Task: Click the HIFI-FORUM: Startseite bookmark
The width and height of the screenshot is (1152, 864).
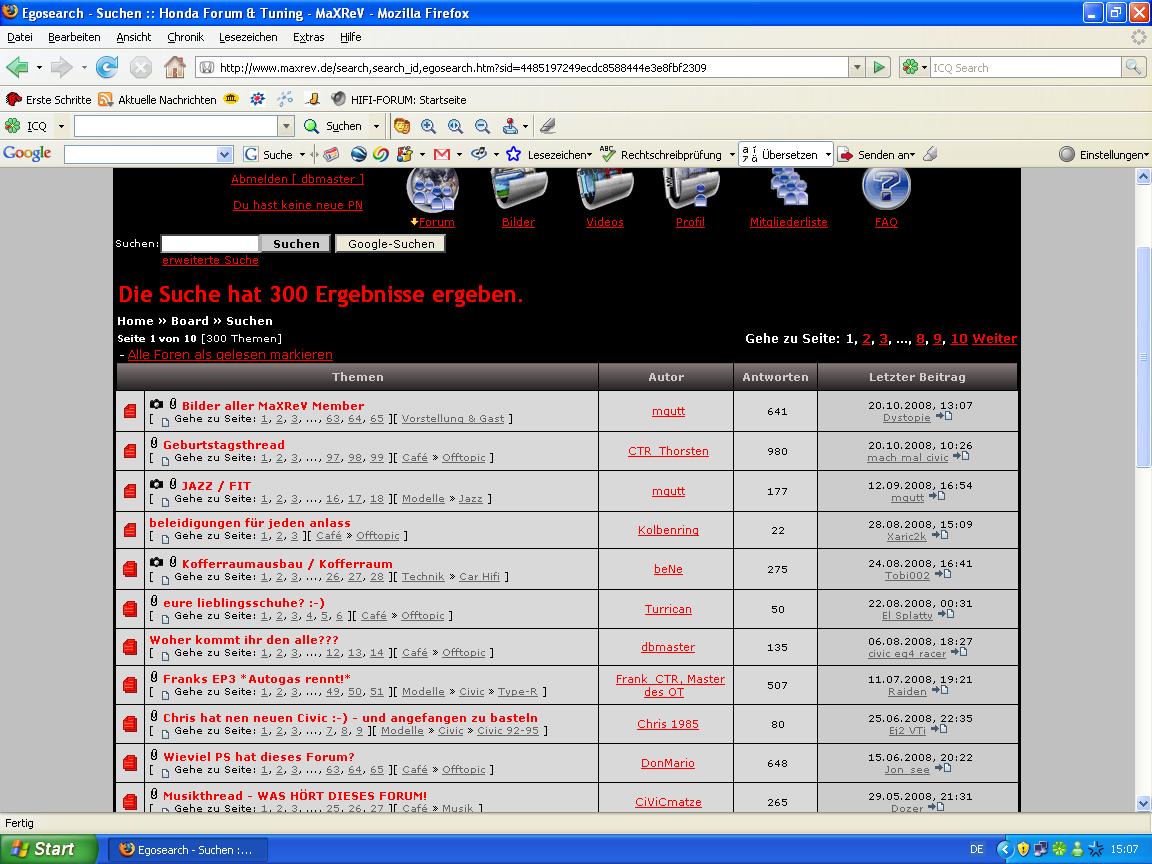Action: 399,99
